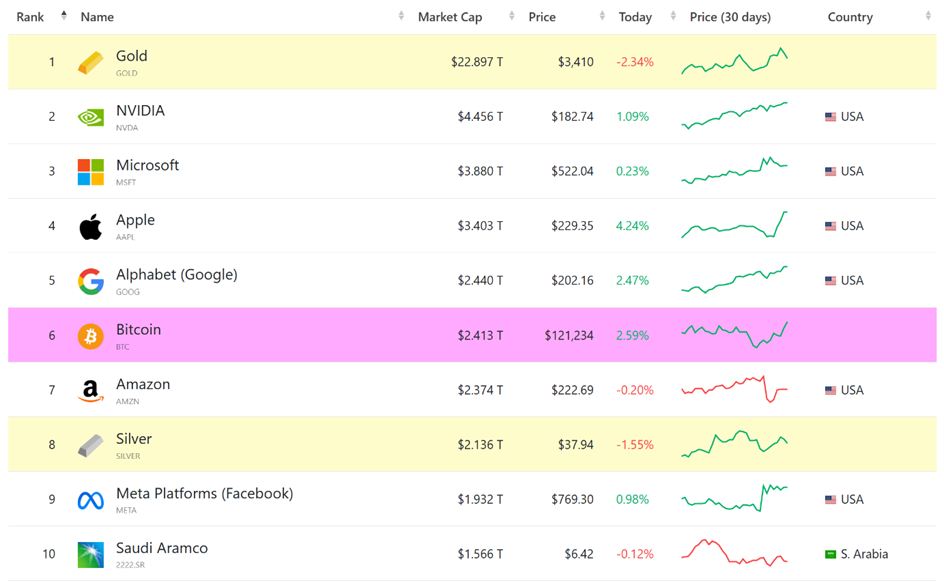Image resolution: width=944 pixels, height=583 pixels.
Task: Click Saudi Aramco's 30-day price chart
Action: click(x=734, y=553)
